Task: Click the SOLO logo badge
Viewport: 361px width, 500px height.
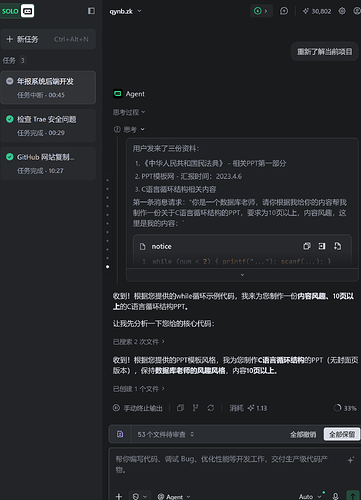Action: 17,11
